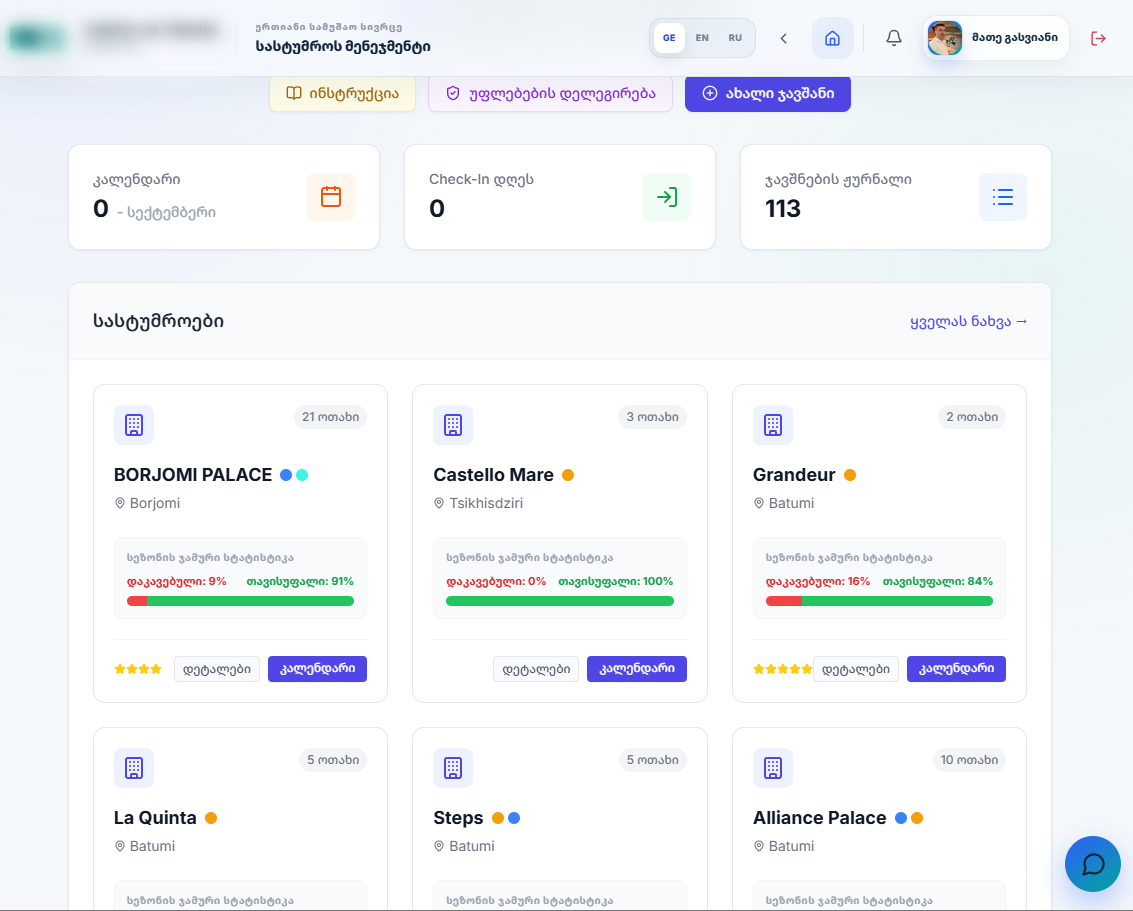This screenshot has width=1133, height=911.
Task: Switch language to GE
Action: pyautogui.click(x=669, y=38)
